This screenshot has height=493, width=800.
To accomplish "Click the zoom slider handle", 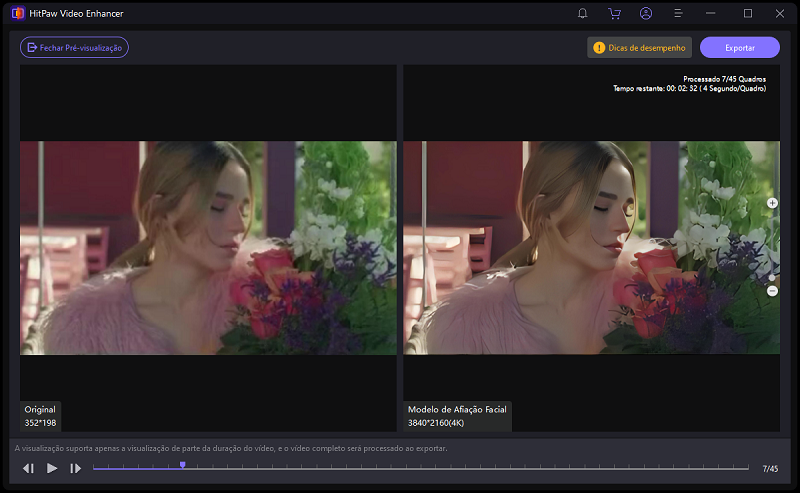I will coord(772,277).
